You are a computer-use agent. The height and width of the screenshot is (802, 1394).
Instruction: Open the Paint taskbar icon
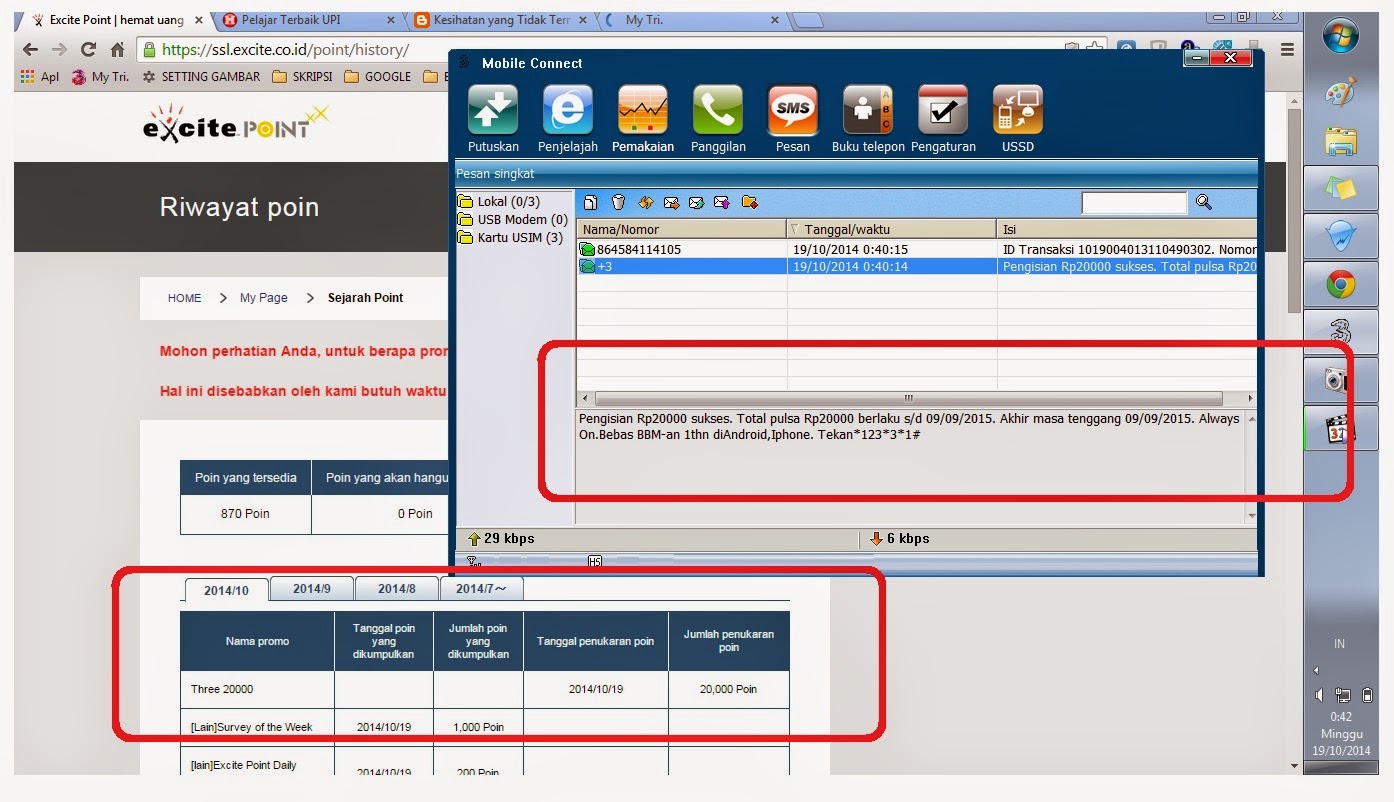[1340, 93]
